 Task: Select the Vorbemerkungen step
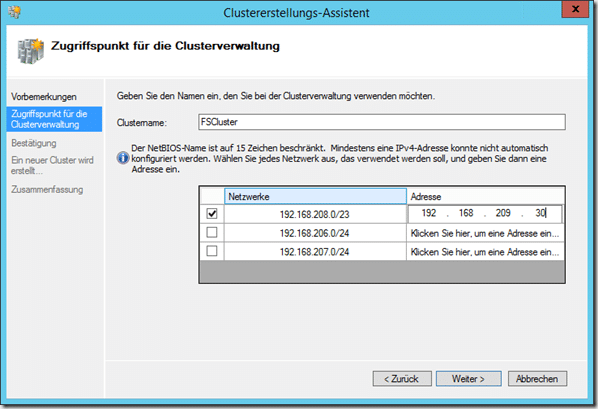(44, 97)
